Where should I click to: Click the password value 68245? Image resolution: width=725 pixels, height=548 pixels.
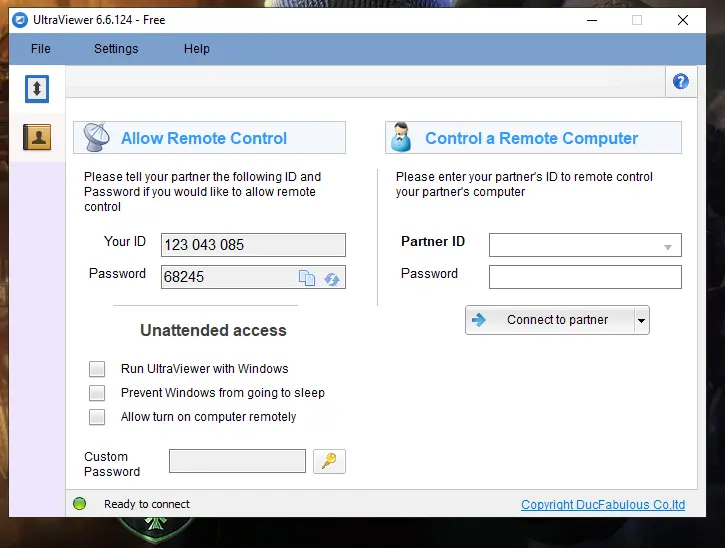[x=184, y=277]
